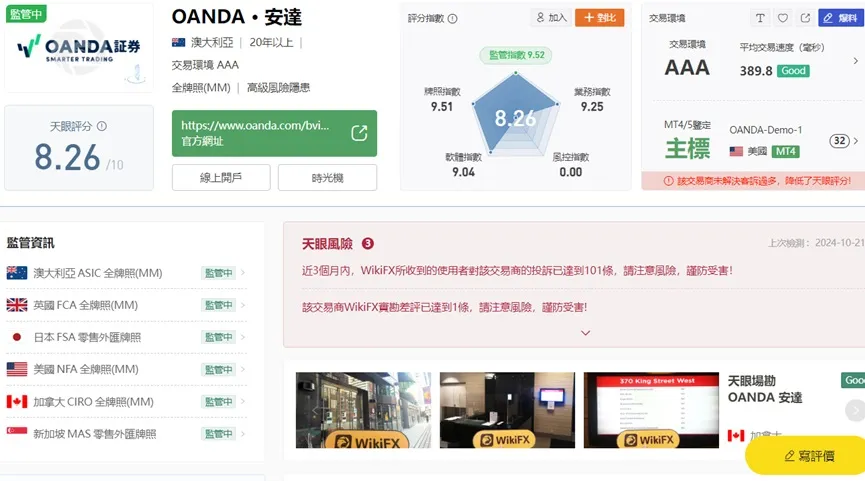Click the 監管中 badge in FCA row
Image resolution: width=865 pixels, height=481 pixels.
pyautogui.click(x=218, y=305)
